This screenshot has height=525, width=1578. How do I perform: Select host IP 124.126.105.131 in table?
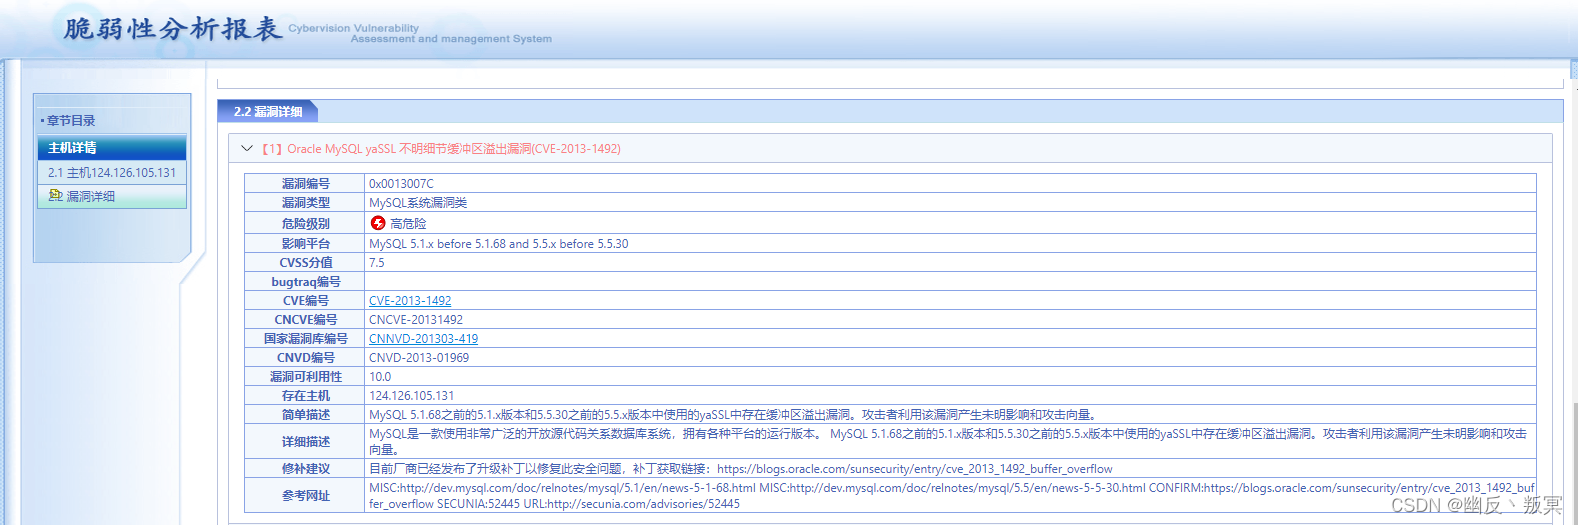(x=411, y=396)
